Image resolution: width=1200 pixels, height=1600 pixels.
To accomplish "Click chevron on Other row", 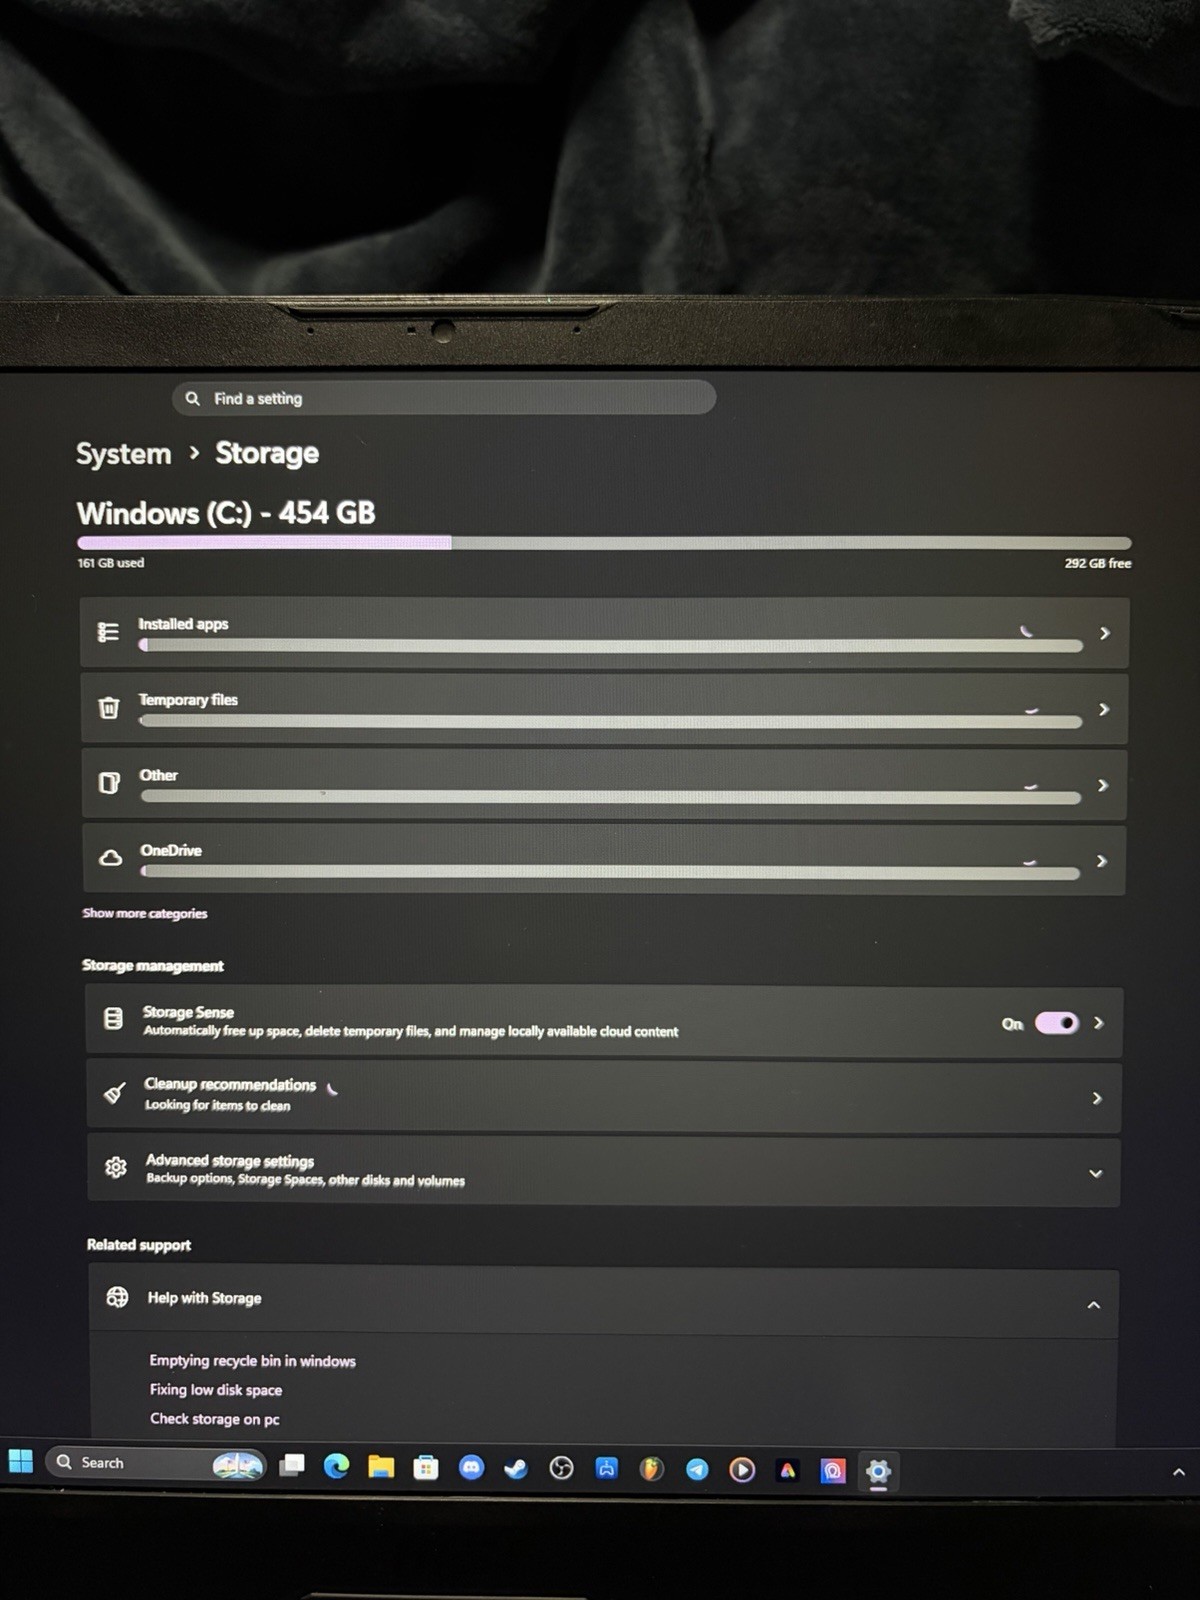I will [x=1103, y=785].
